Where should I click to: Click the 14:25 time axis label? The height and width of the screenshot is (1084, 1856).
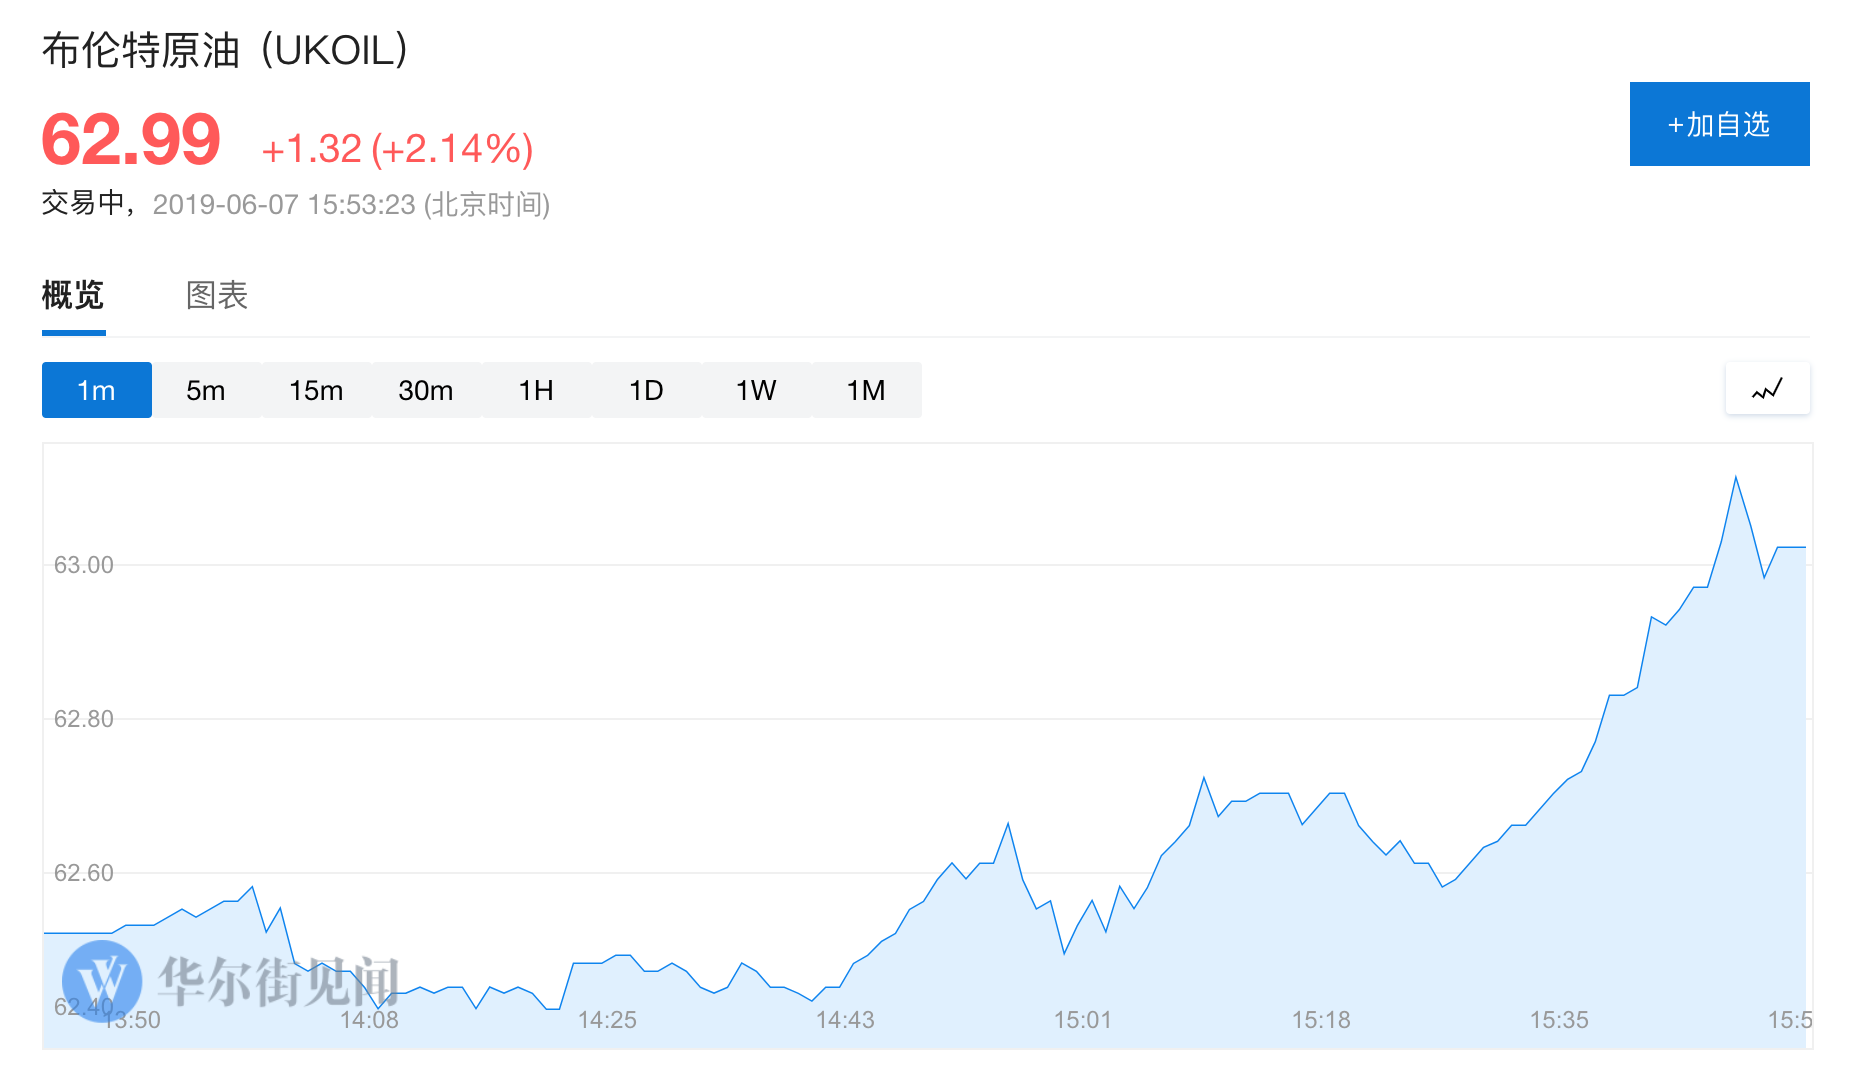607,1020
